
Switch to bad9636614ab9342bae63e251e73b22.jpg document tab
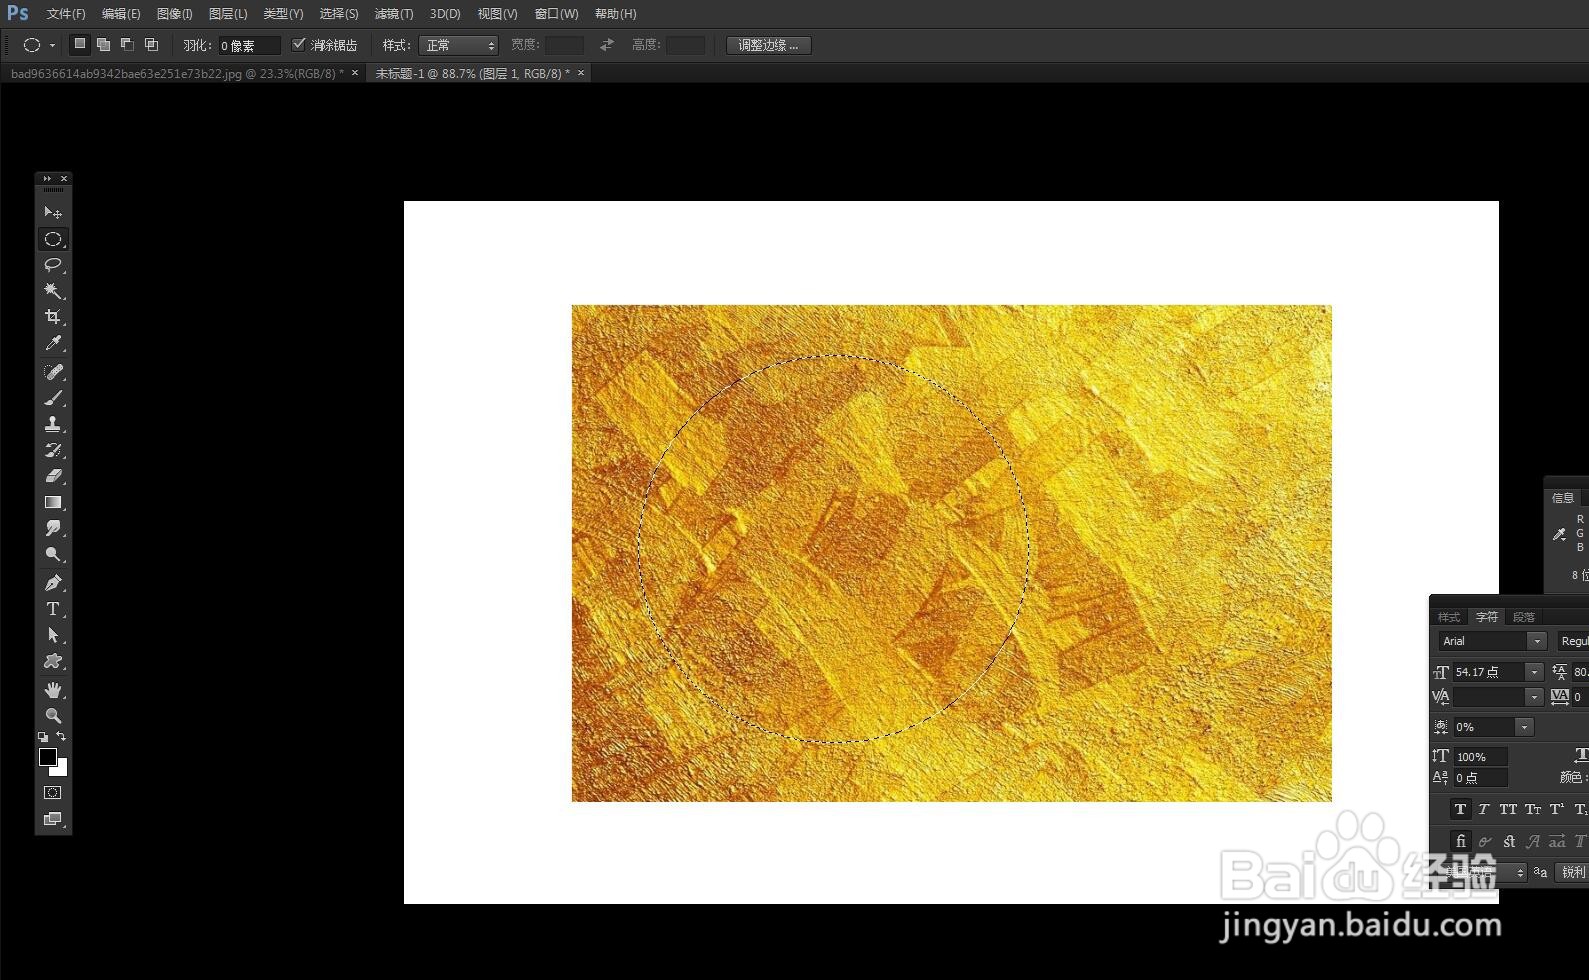pos(176,73)
